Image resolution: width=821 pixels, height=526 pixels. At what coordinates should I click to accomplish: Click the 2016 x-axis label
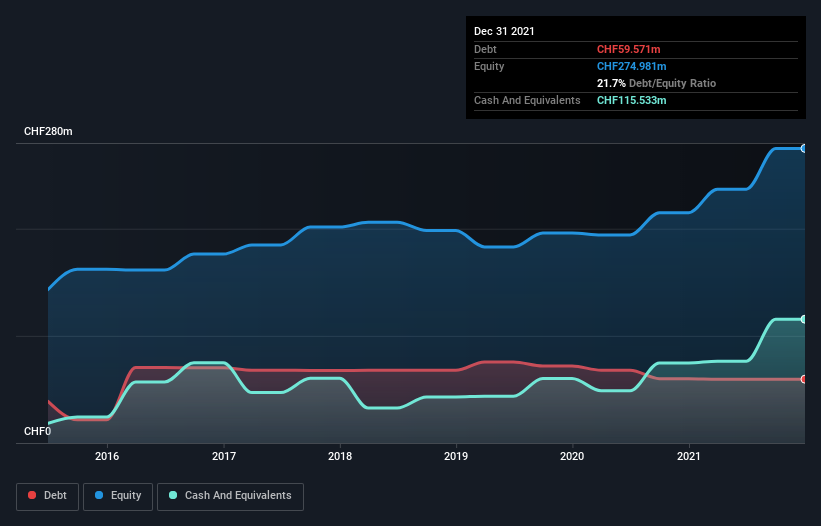(x=107, y=456)
